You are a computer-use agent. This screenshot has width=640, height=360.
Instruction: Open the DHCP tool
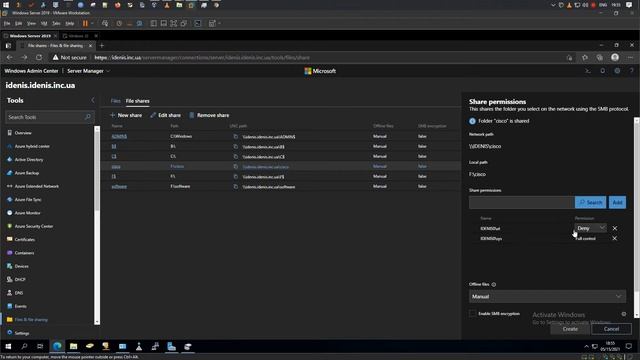[x=20, y=280]
